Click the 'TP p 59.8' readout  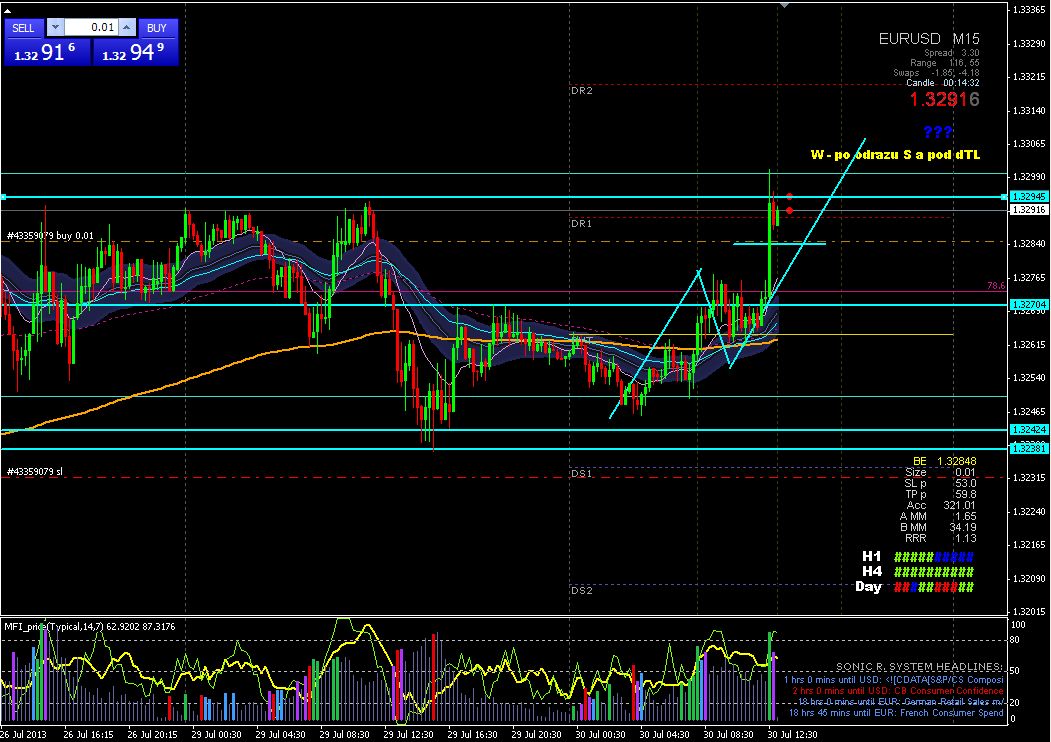point(940,495)
